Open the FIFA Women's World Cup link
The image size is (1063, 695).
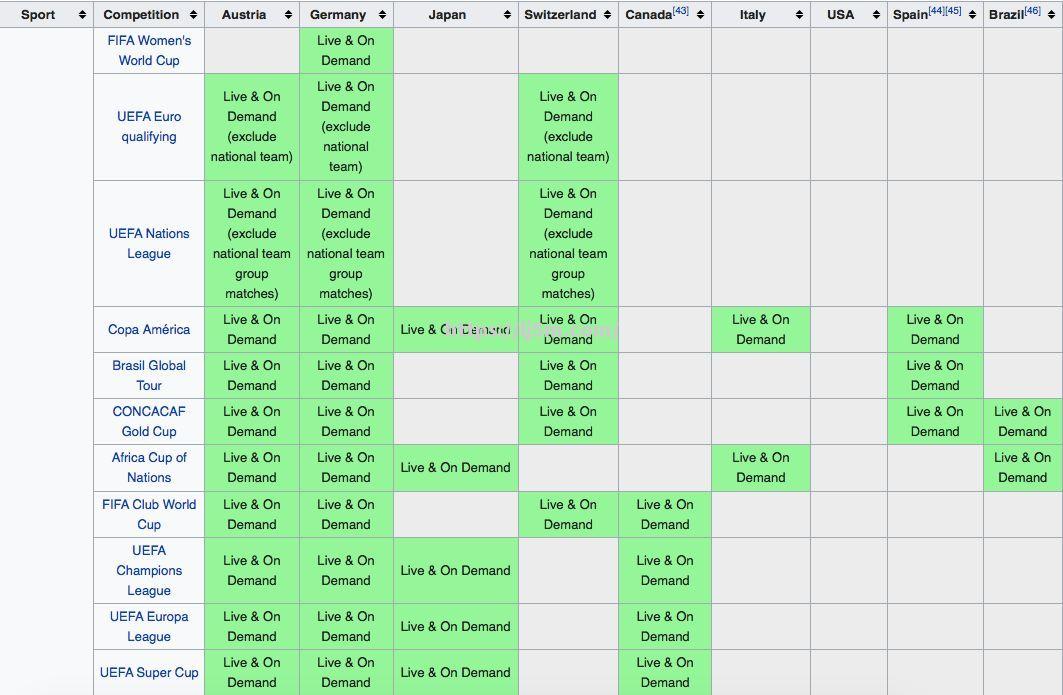coord(149,50)
